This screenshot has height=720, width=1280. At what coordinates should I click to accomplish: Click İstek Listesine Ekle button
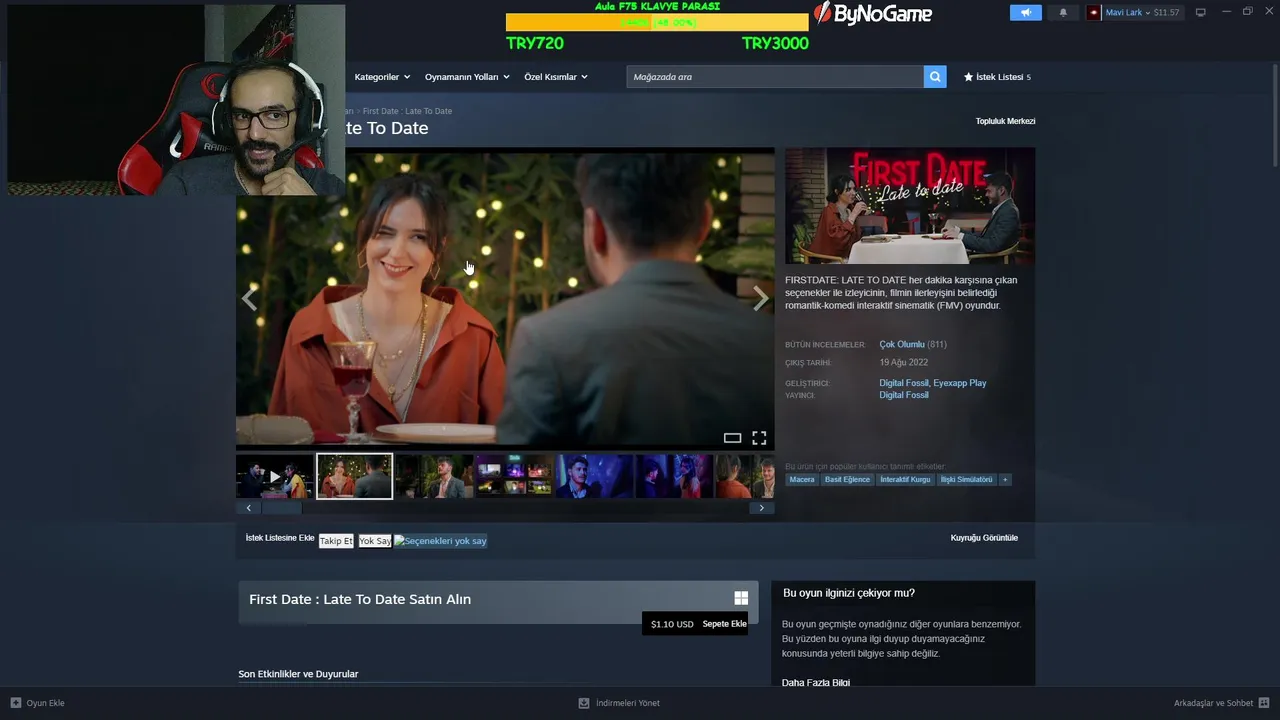pyautogui.click(x=280, y=538)
